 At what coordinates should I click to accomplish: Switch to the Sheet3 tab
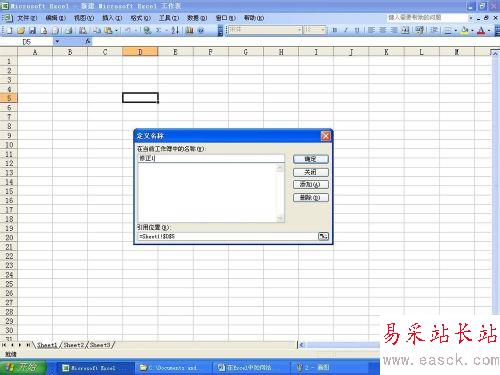100,345
